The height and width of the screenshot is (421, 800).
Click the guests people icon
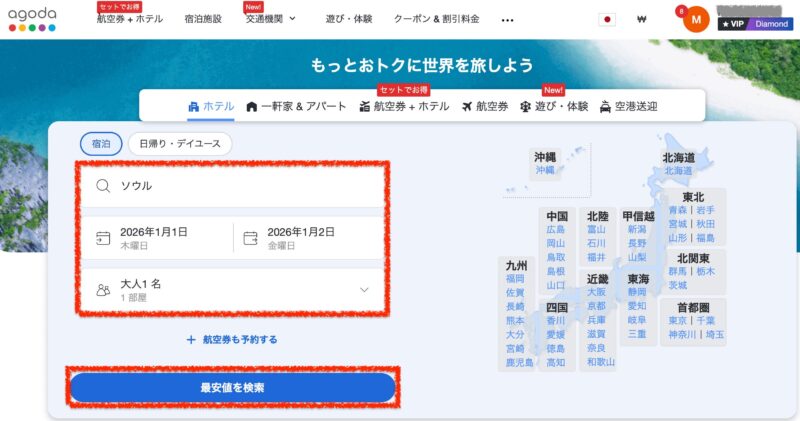(x=103, y=290)
